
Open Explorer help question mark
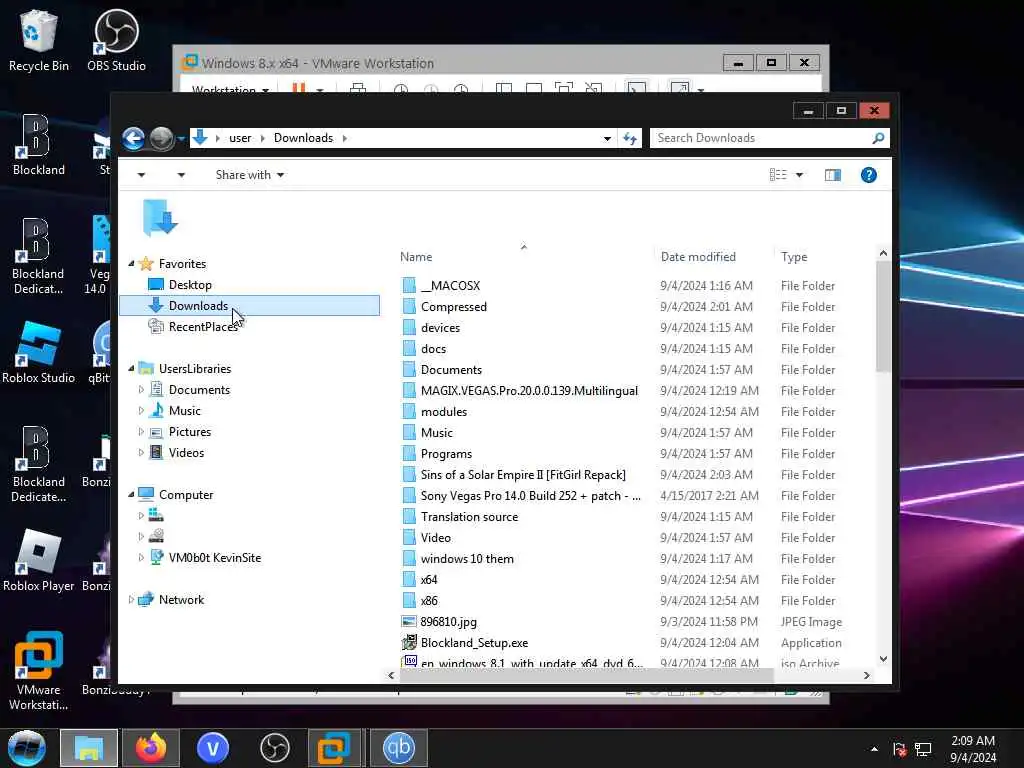pos(868,175)
